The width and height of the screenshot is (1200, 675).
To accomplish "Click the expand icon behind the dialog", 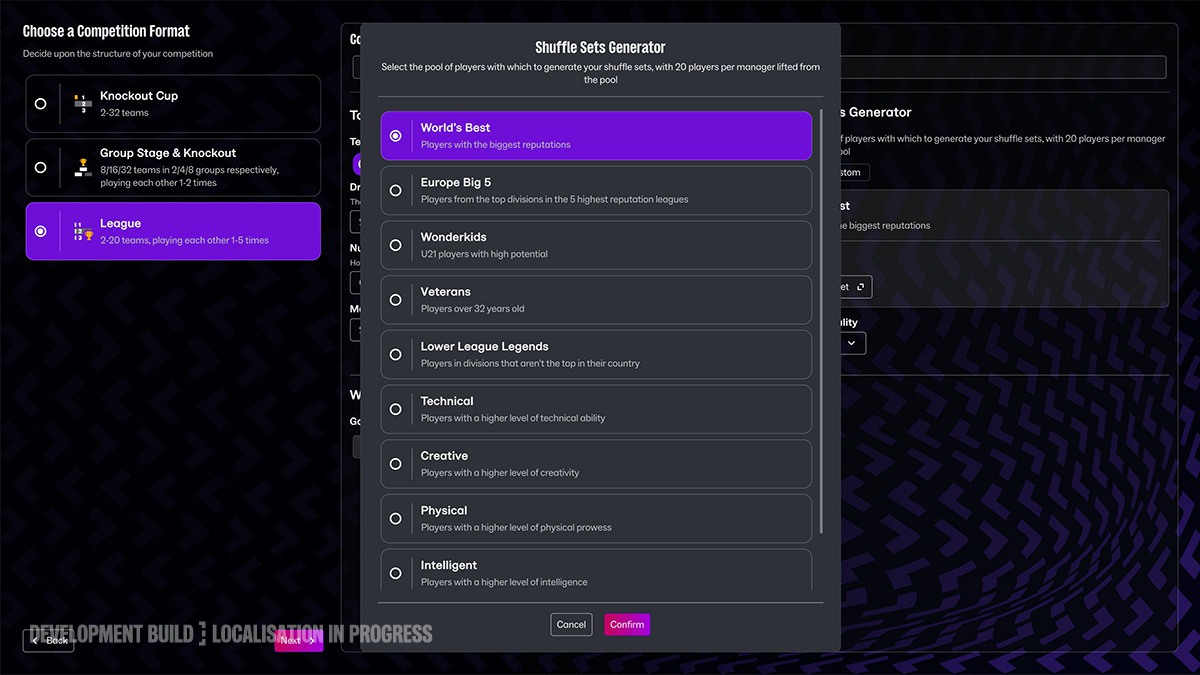I will click(x=861, y=287).
